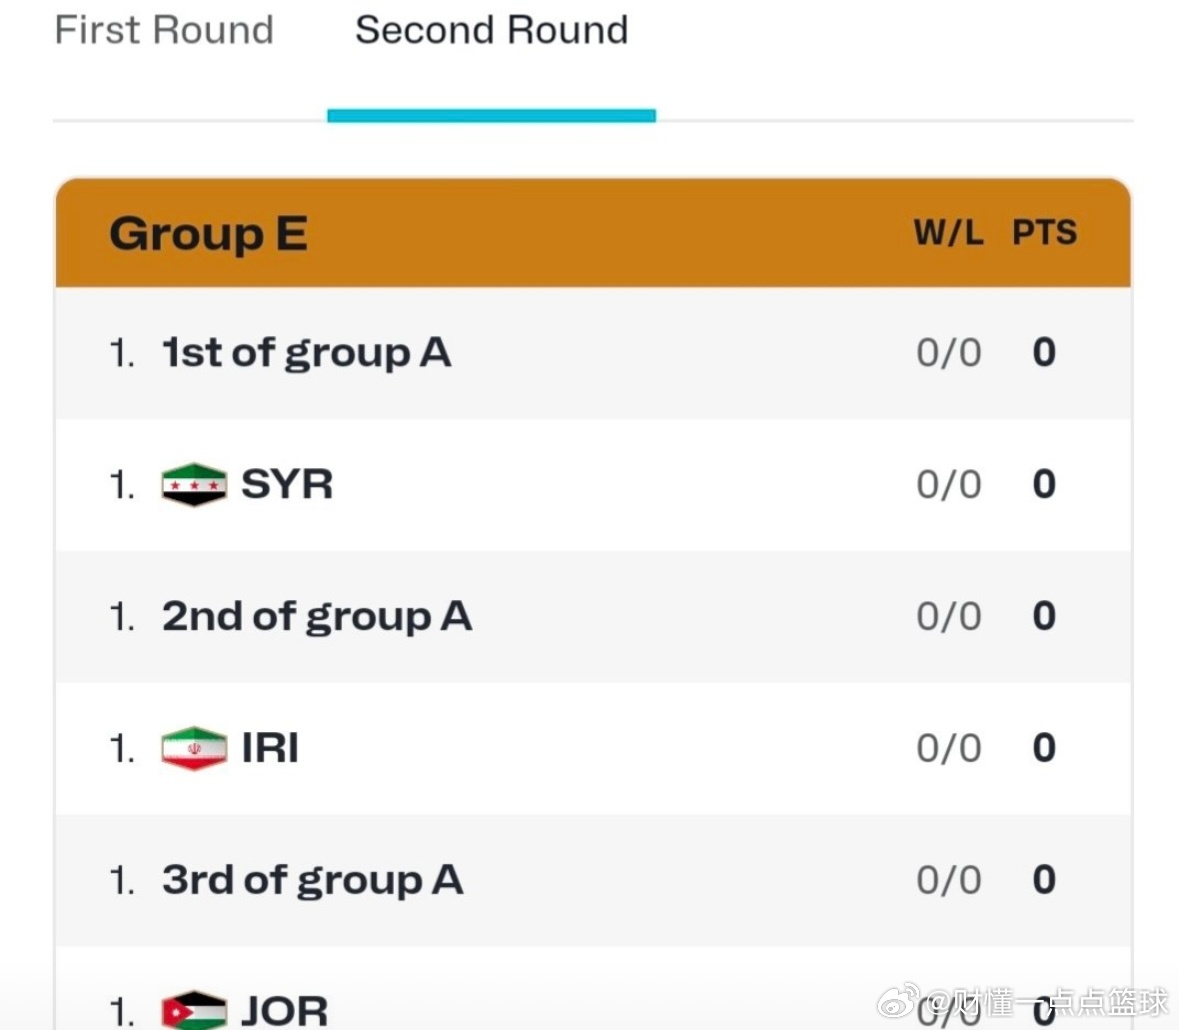Open the SYR team entry
The height and width of the screenshot is (1030, 1179).
[x=593, y=484]
